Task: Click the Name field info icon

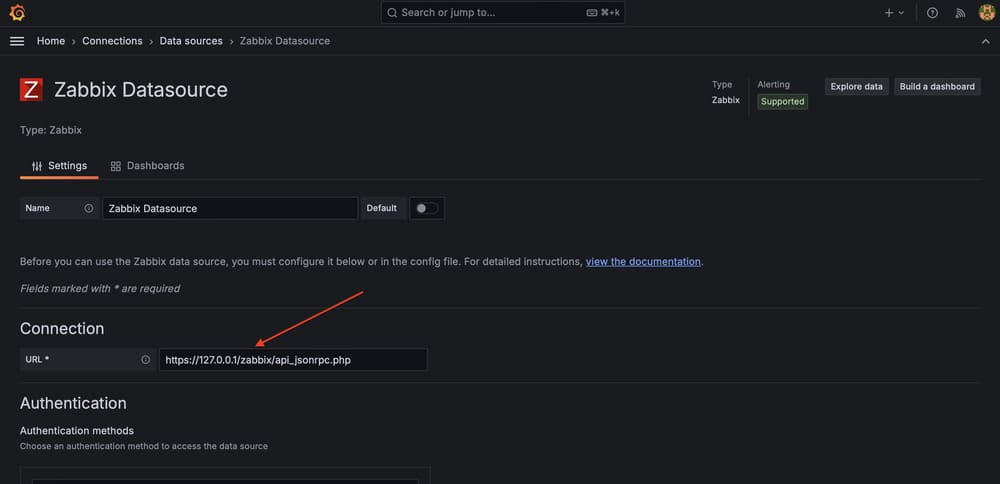Action: click(x=89, y=209)
